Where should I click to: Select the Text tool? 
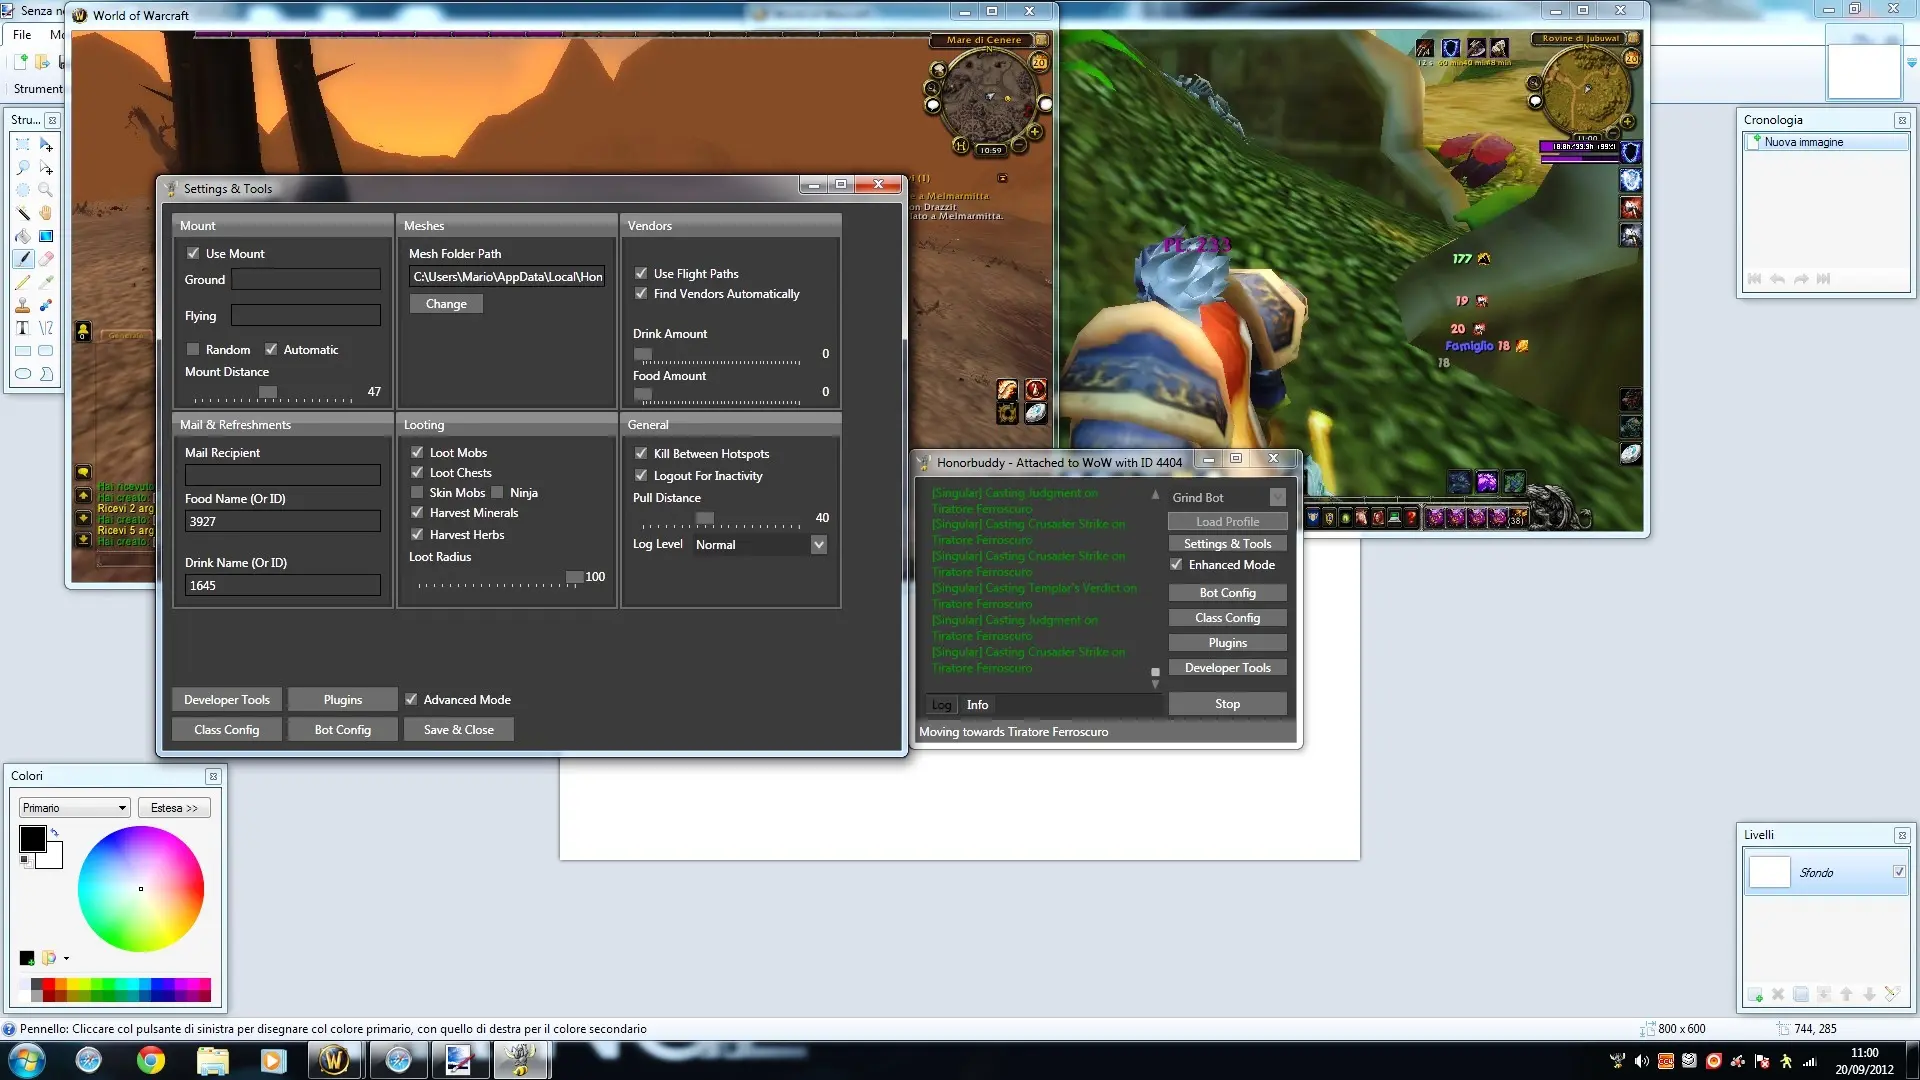[x=22, y=328]
